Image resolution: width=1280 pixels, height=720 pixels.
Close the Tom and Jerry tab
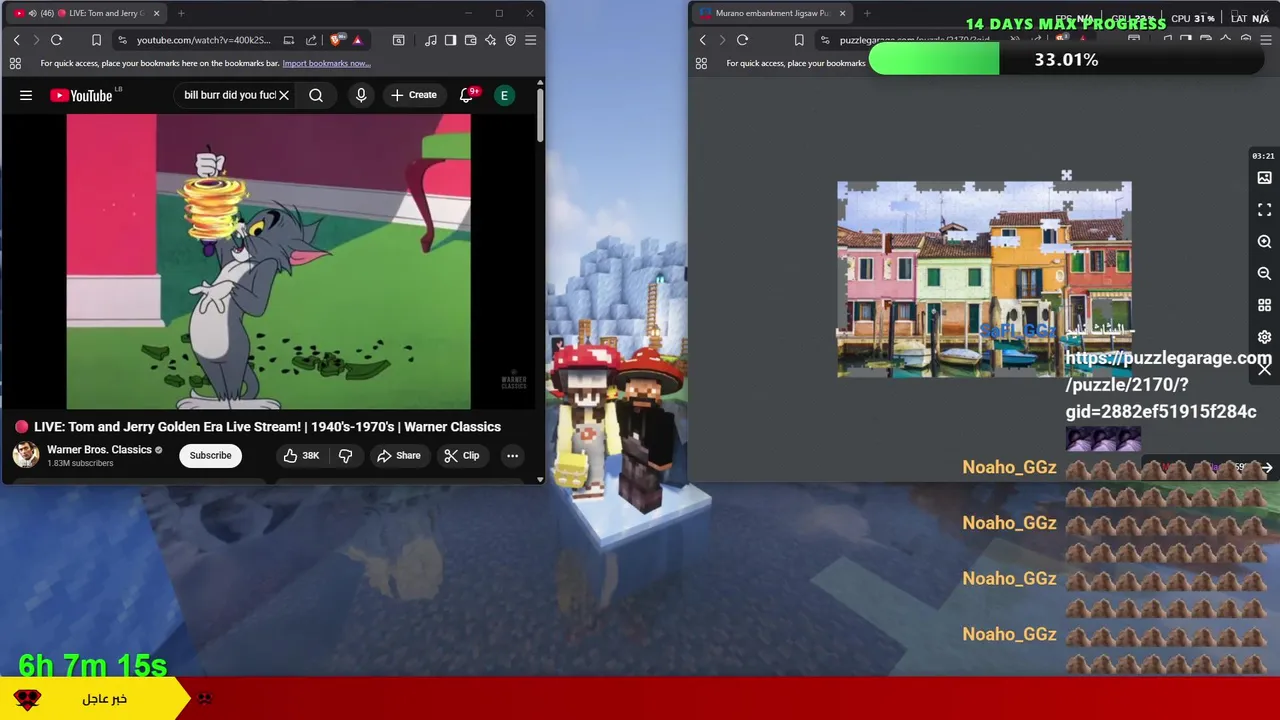(x=155, y=13)
